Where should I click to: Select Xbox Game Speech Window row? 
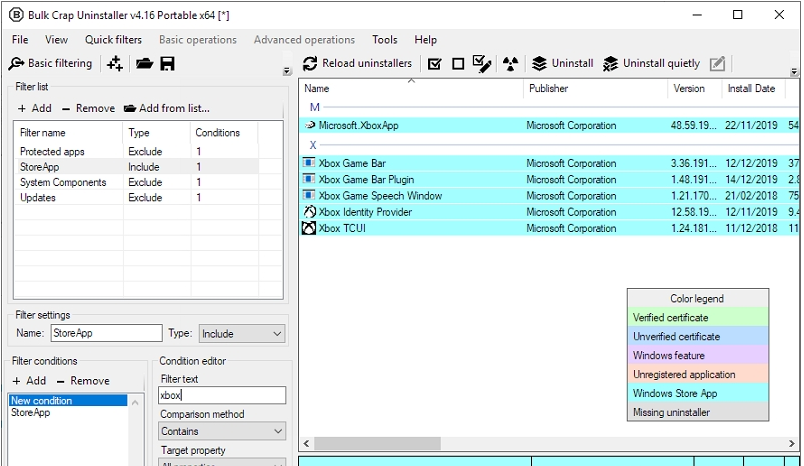[549, 196]
